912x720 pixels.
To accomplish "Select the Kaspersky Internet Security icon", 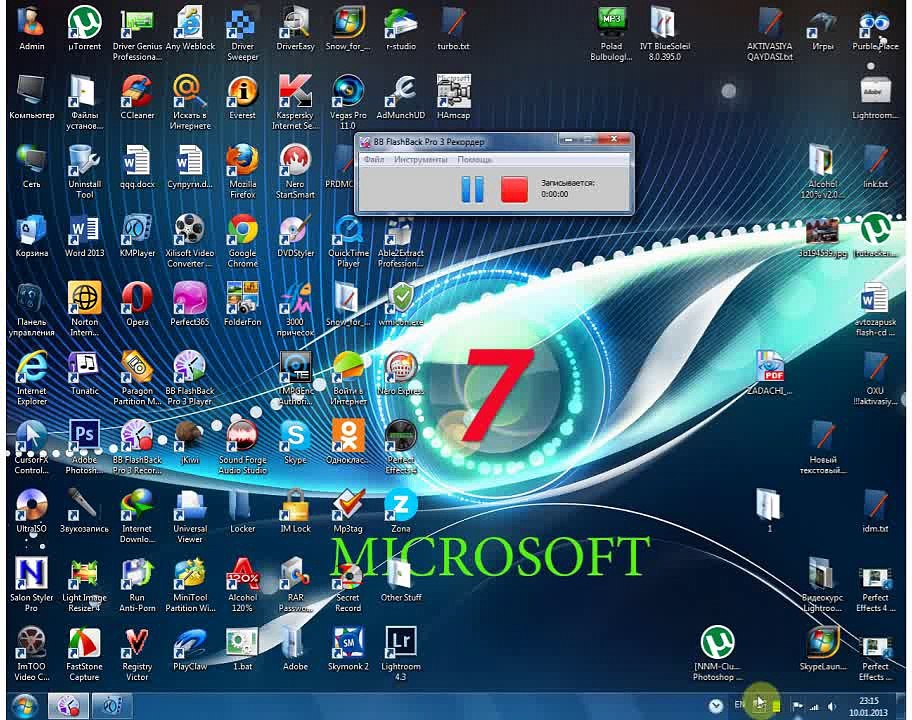I will pyautogui.click(x=295, y=103).
